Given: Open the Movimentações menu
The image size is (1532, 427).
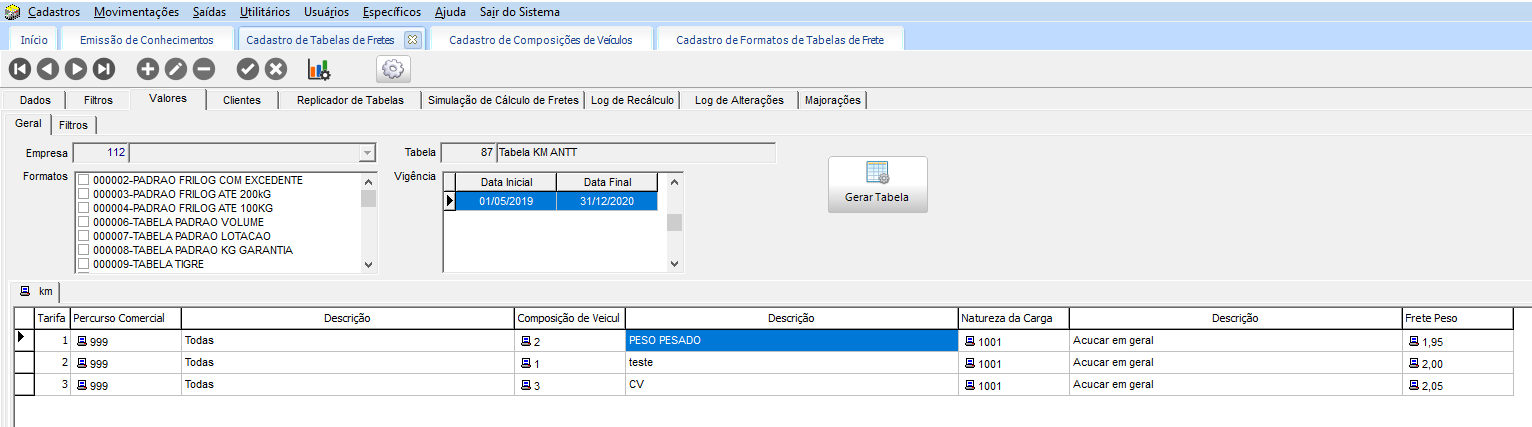Looking at the screenshot, I should (x=137, y=12).
